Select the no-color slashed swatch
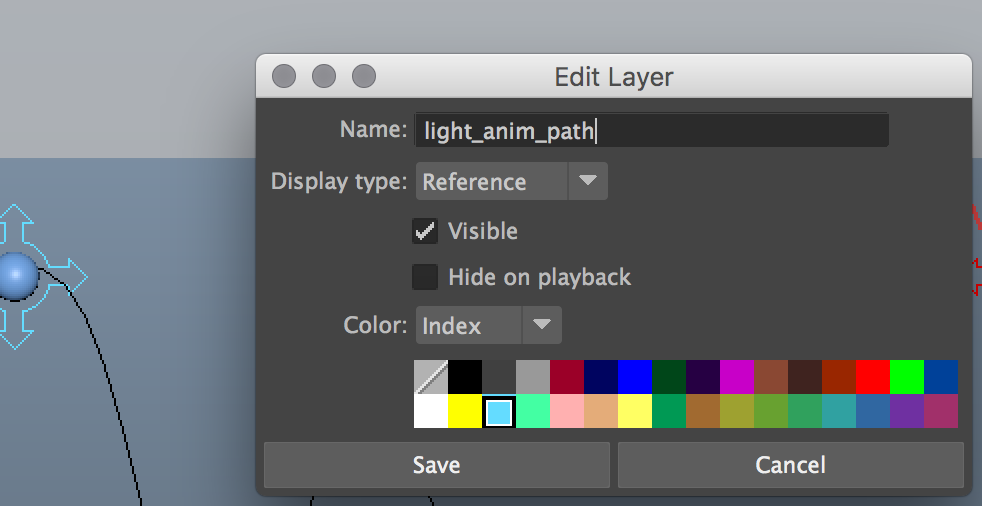The image size is (982, 506). [431, 377]
